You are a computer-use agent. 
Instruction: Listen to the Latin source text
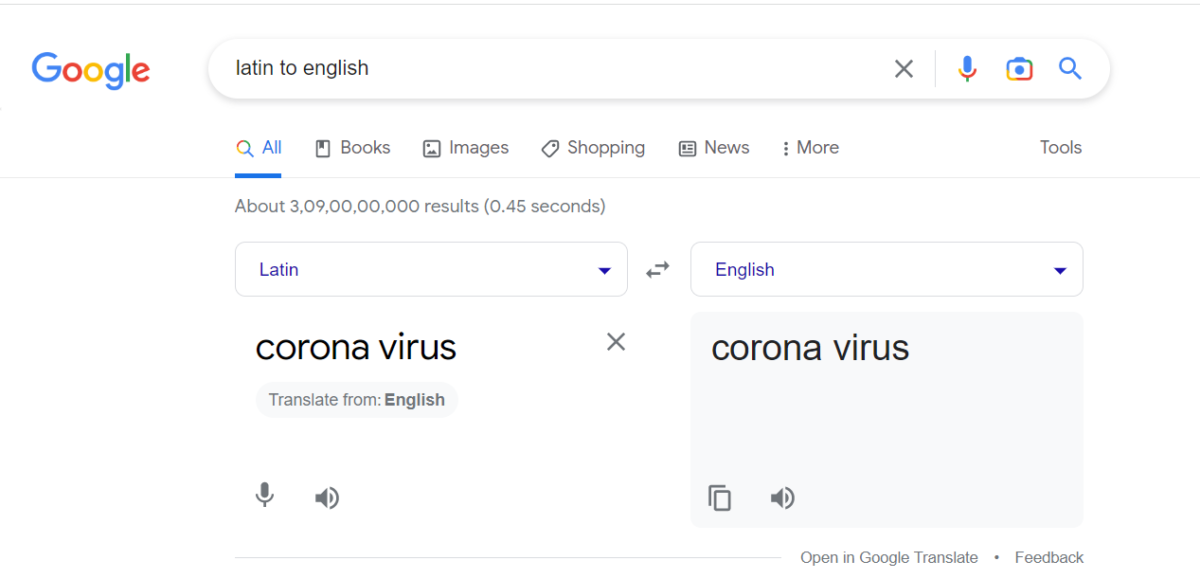click(x=327, y=497)
